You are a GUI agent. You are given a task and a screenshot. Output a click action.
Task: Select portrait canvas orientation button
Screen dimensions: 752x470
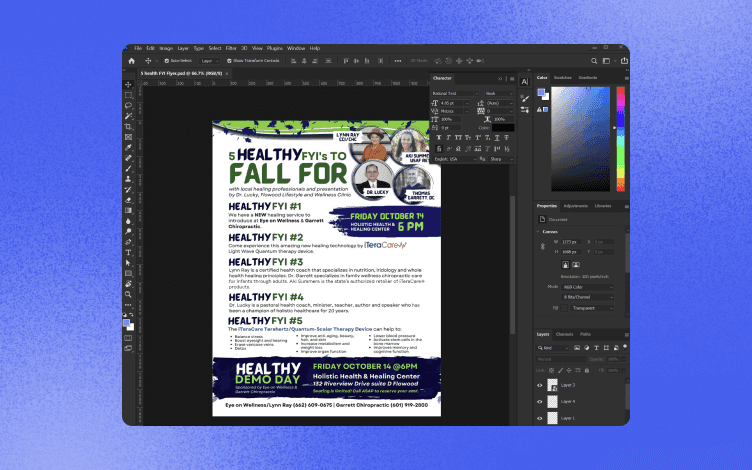pyautogui.click(x=565, y=265)
